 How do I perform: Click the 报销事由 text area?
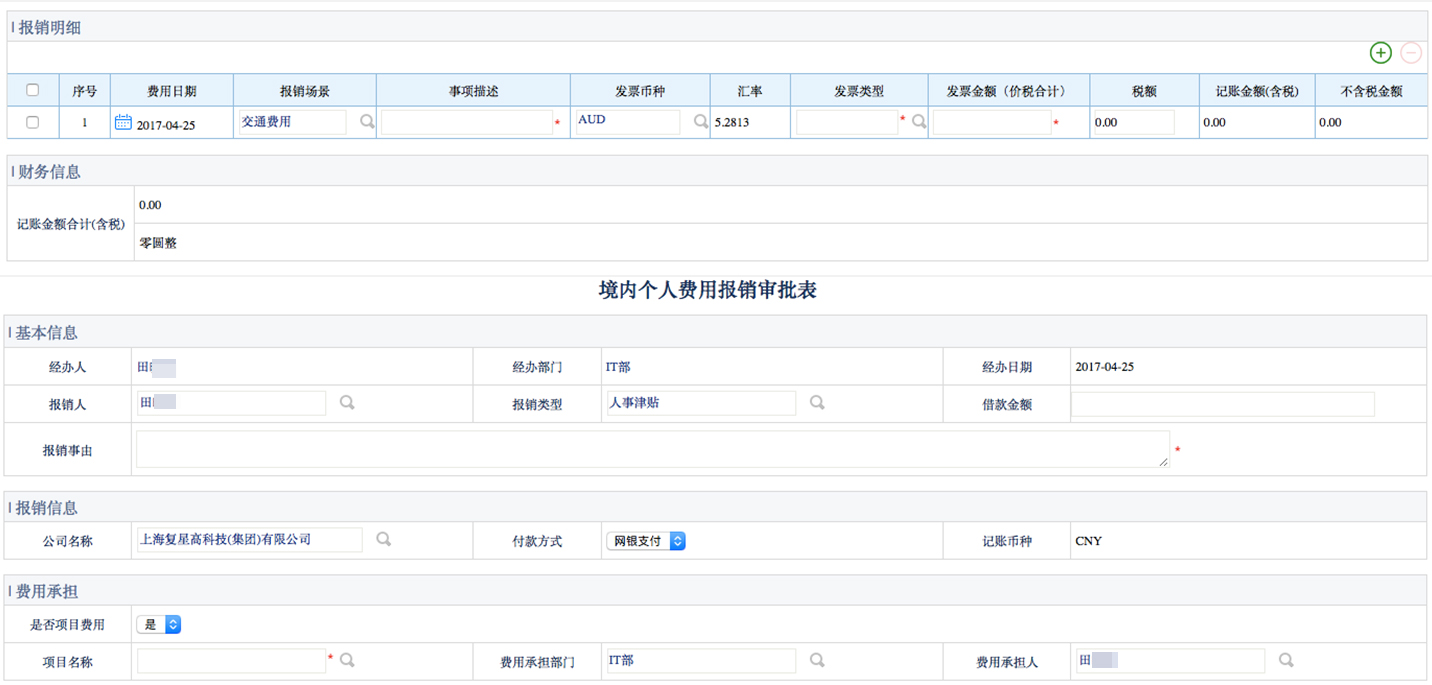pos(653,449)
